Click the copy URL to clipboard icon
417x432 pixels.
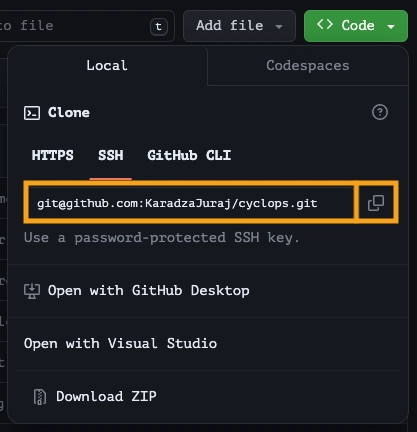376,203
